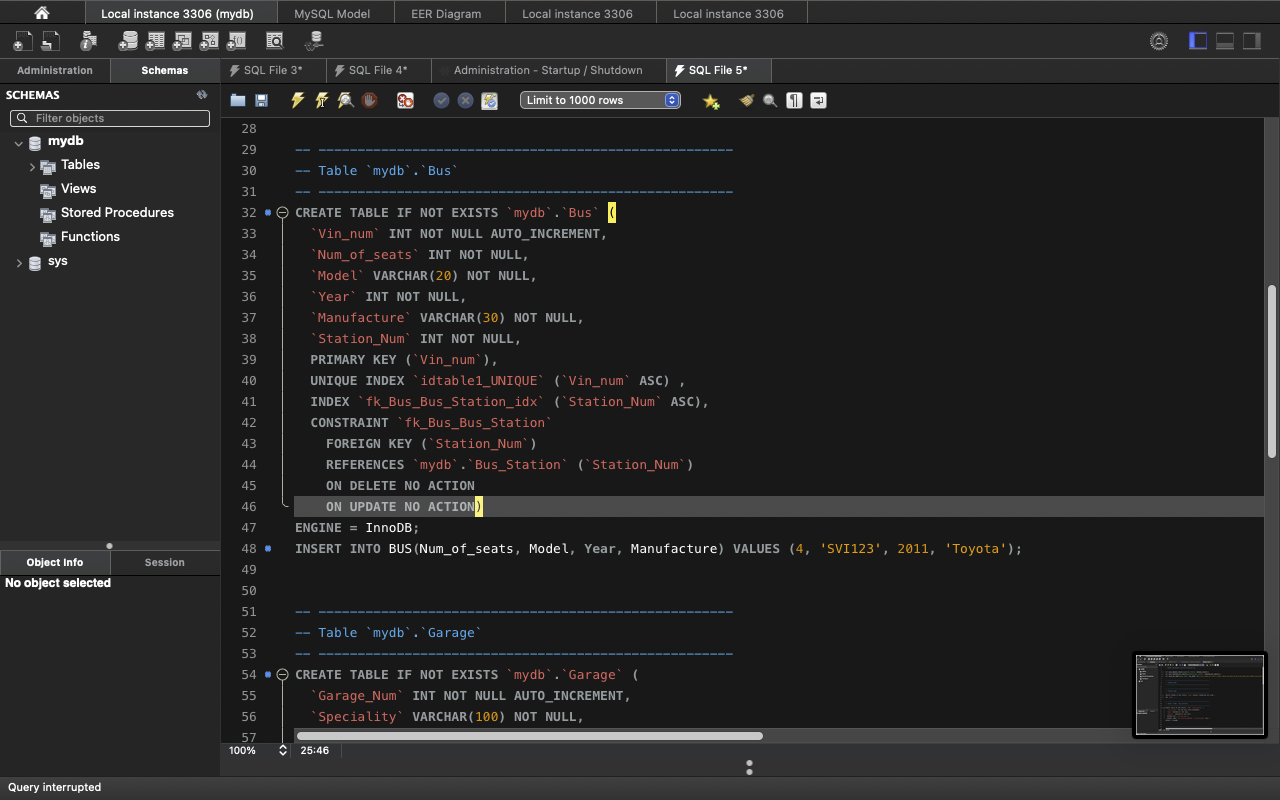
Task: Toggle the bottom output panel visibility
Action: (x=1225, y=41)
